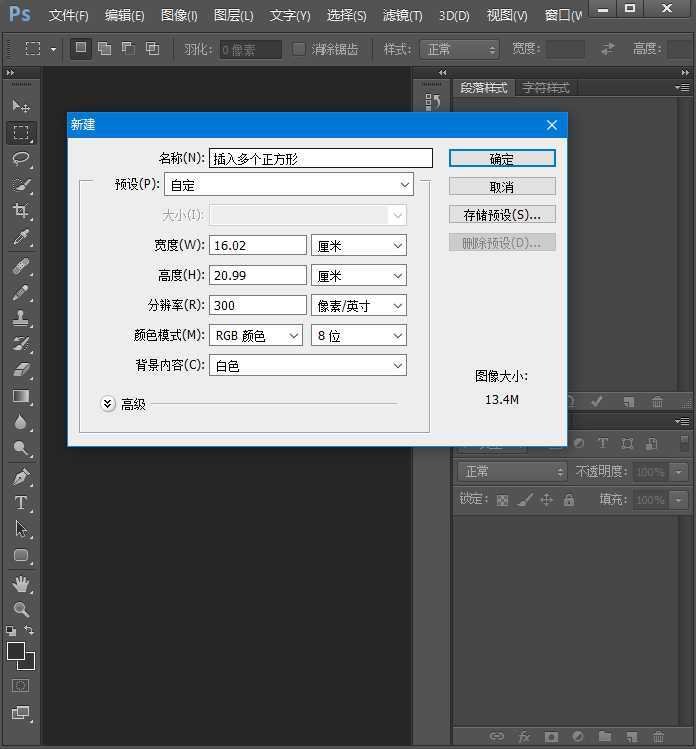Select the Crop tool
This screenshot has height=749, width=696.
(21, 211)
